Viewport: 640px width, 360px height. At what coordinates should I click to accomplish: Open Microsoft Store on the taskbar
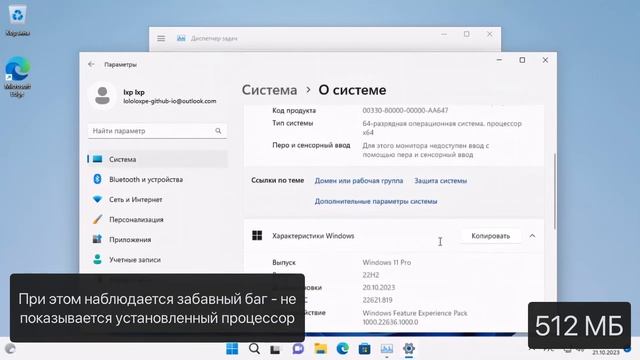point(364,349)
